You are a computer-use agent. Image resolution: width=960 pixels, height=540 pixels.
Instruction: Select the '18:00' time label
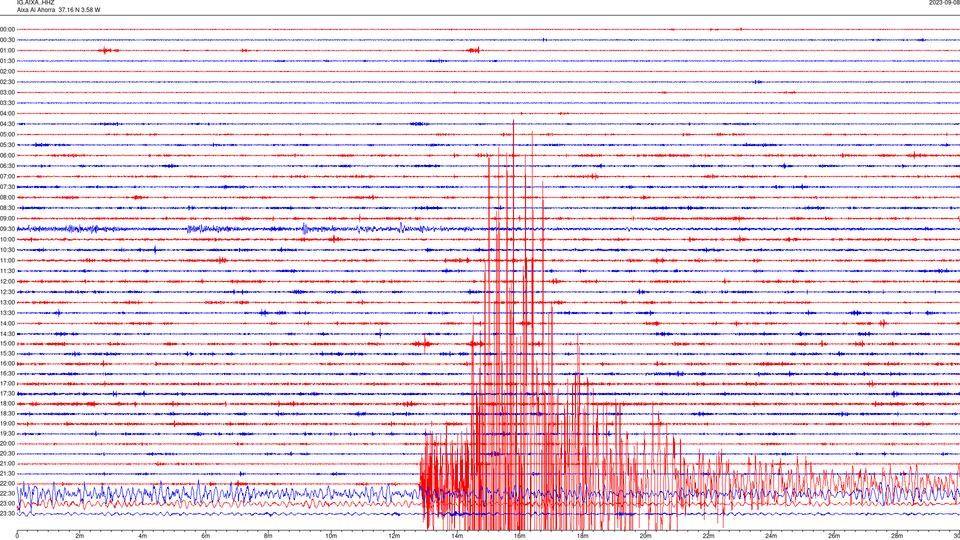(x=7, y=404)
